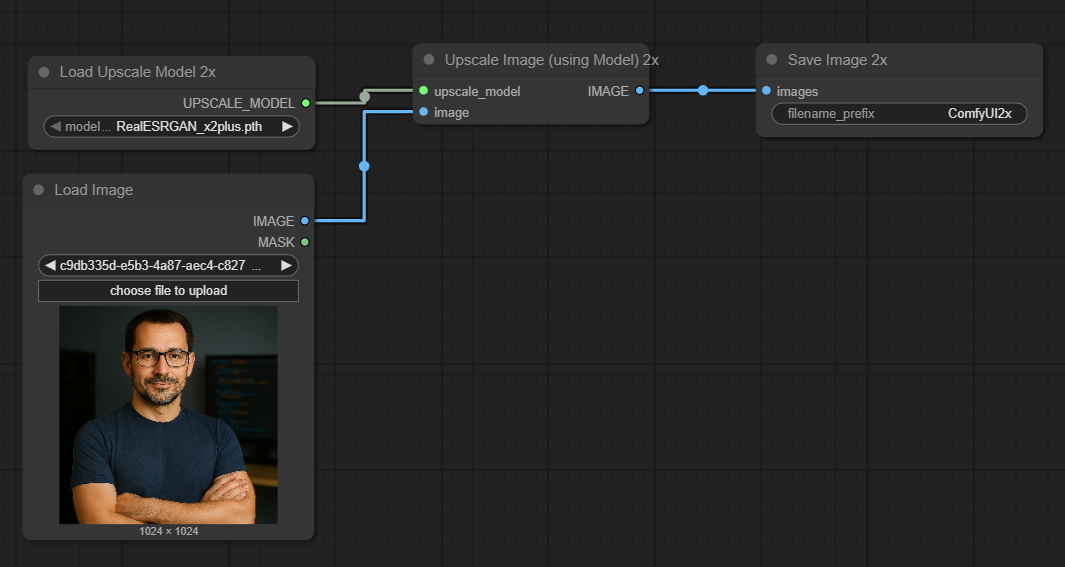
Task: Edit the filename_prefix ComfyUI2x field
Action: tap(899, 114)
